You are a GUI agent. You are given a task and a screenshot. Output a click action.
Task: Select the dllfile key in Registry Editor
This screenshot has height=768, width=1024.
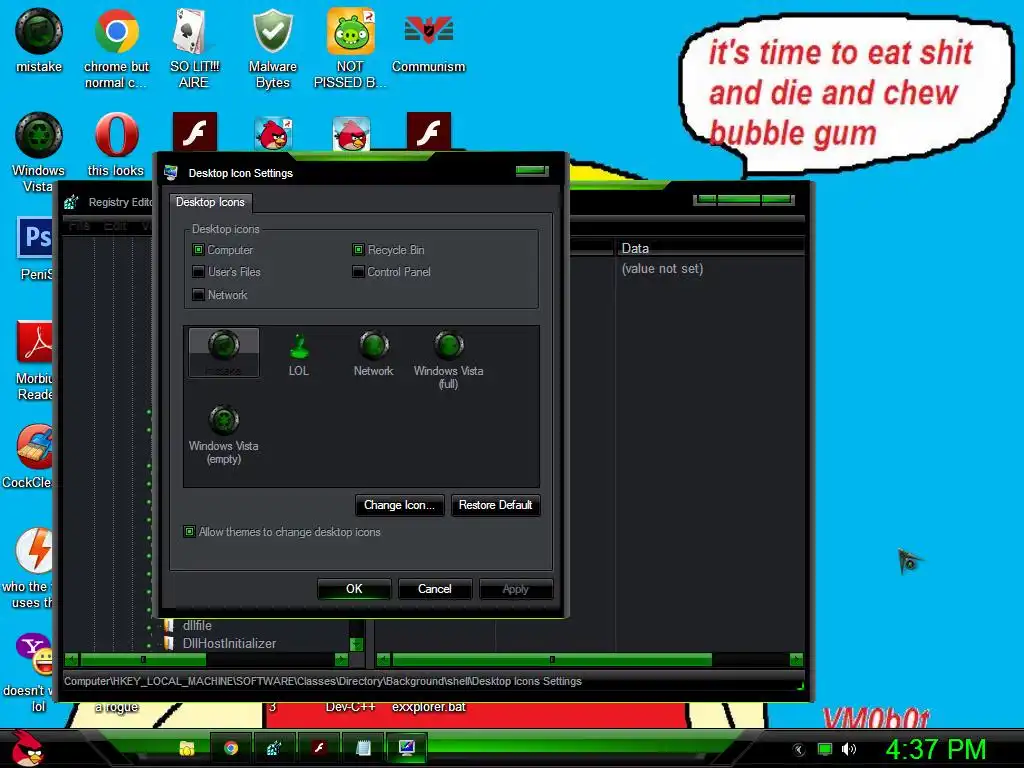pos(197,626)
